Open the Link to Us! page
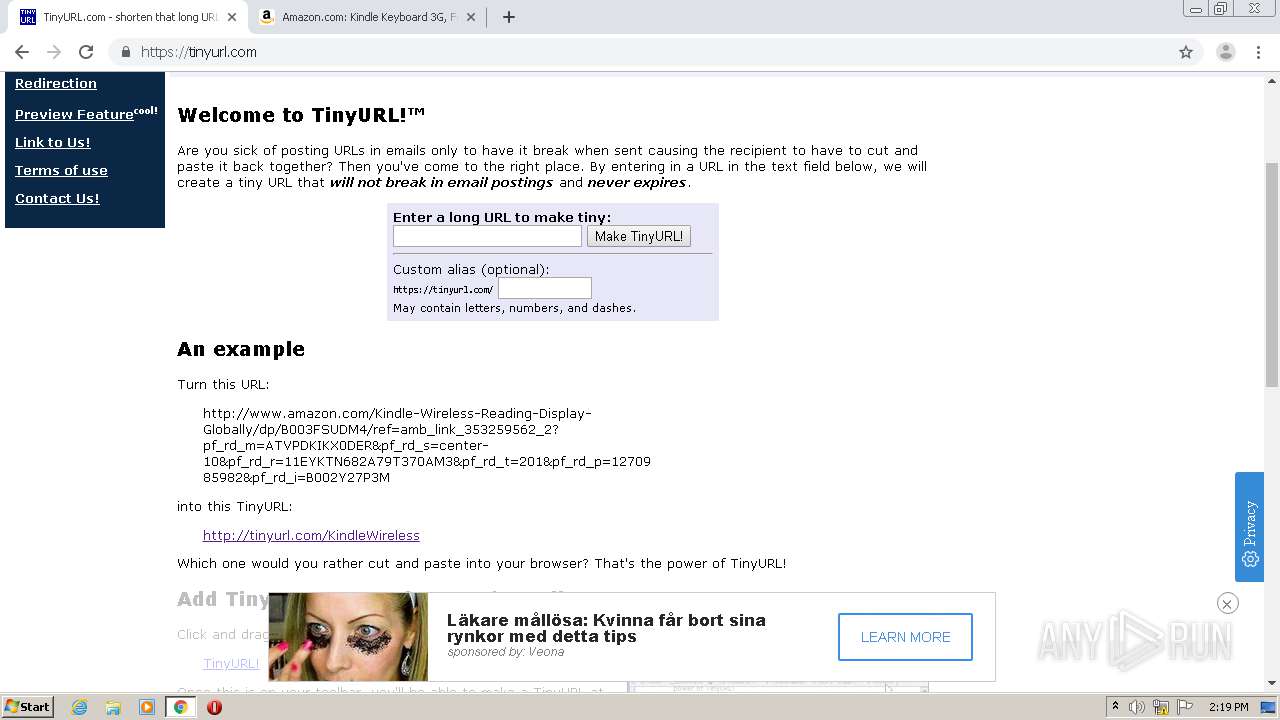1280x720 pixels. [53, 142]
